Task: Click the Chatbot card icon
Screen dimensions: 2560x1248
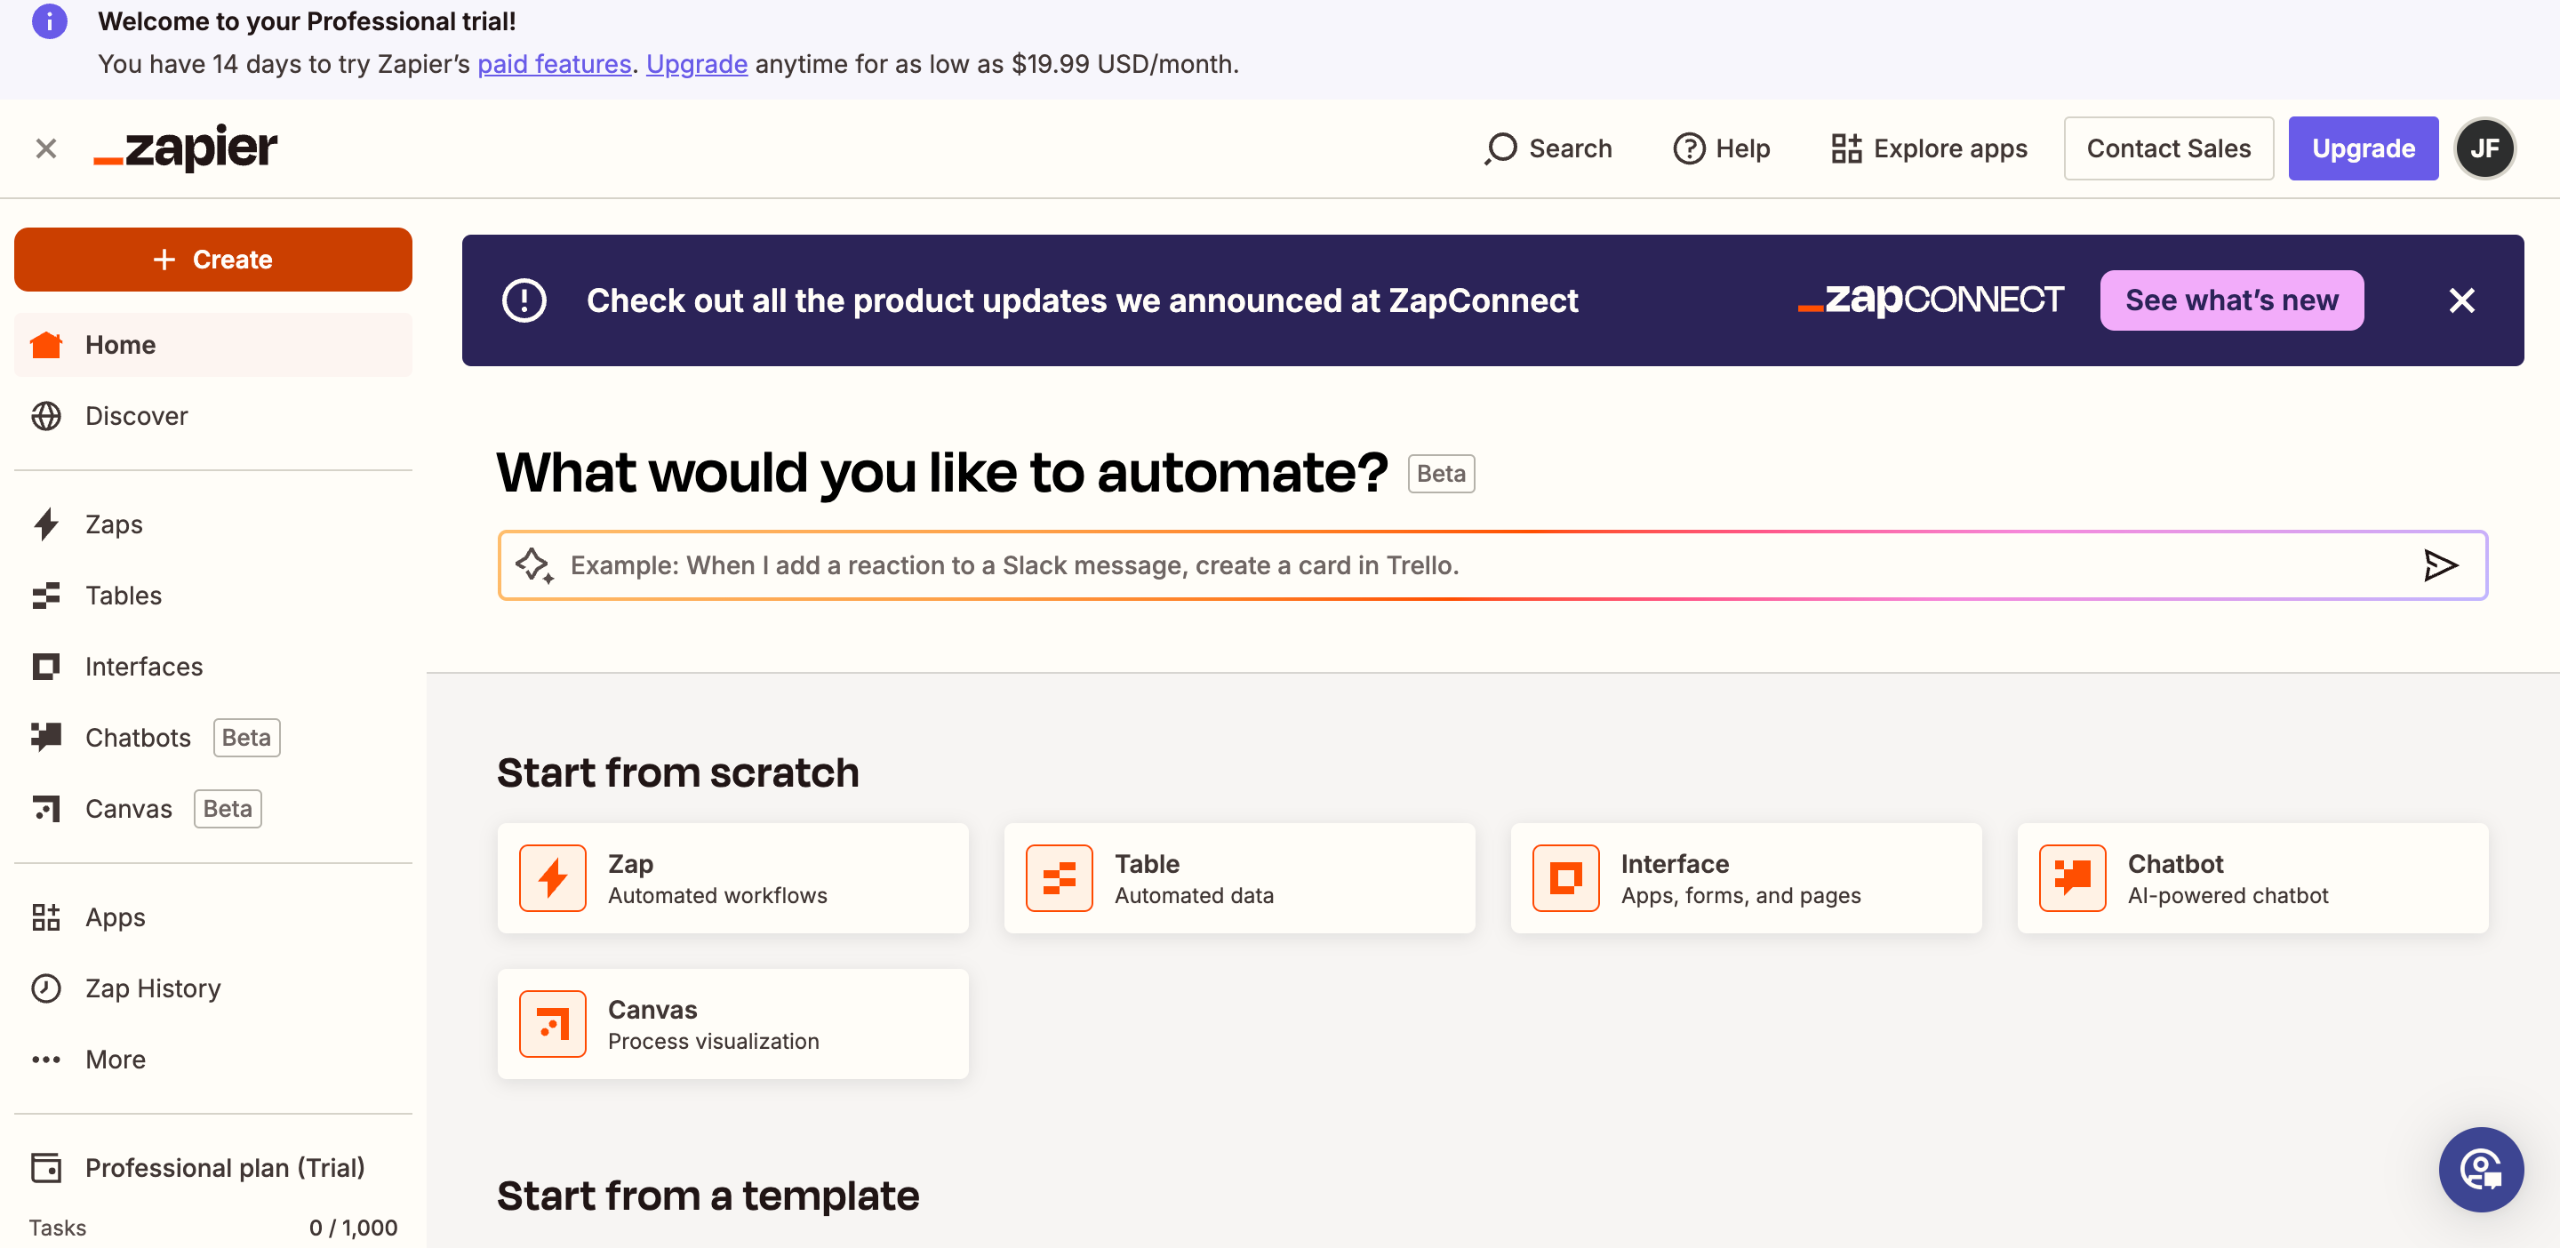Action: click(x=2072, y=878)
